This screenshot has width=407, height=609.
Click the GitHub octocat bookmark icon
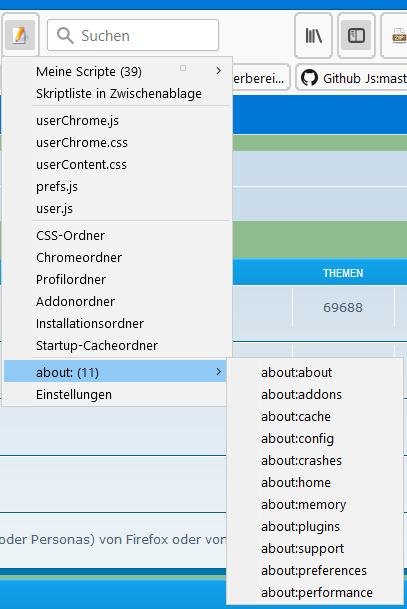click(x=309, y=78)
